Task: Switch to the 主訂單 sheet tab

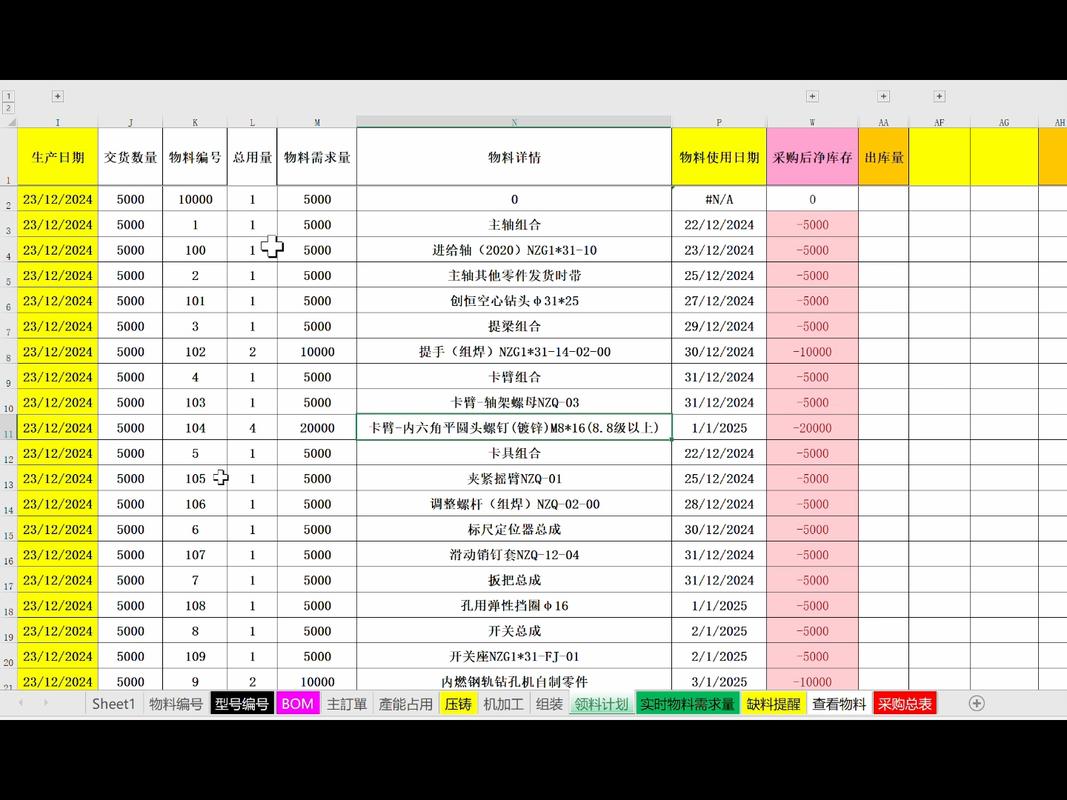Action: [x=346, y=704]
